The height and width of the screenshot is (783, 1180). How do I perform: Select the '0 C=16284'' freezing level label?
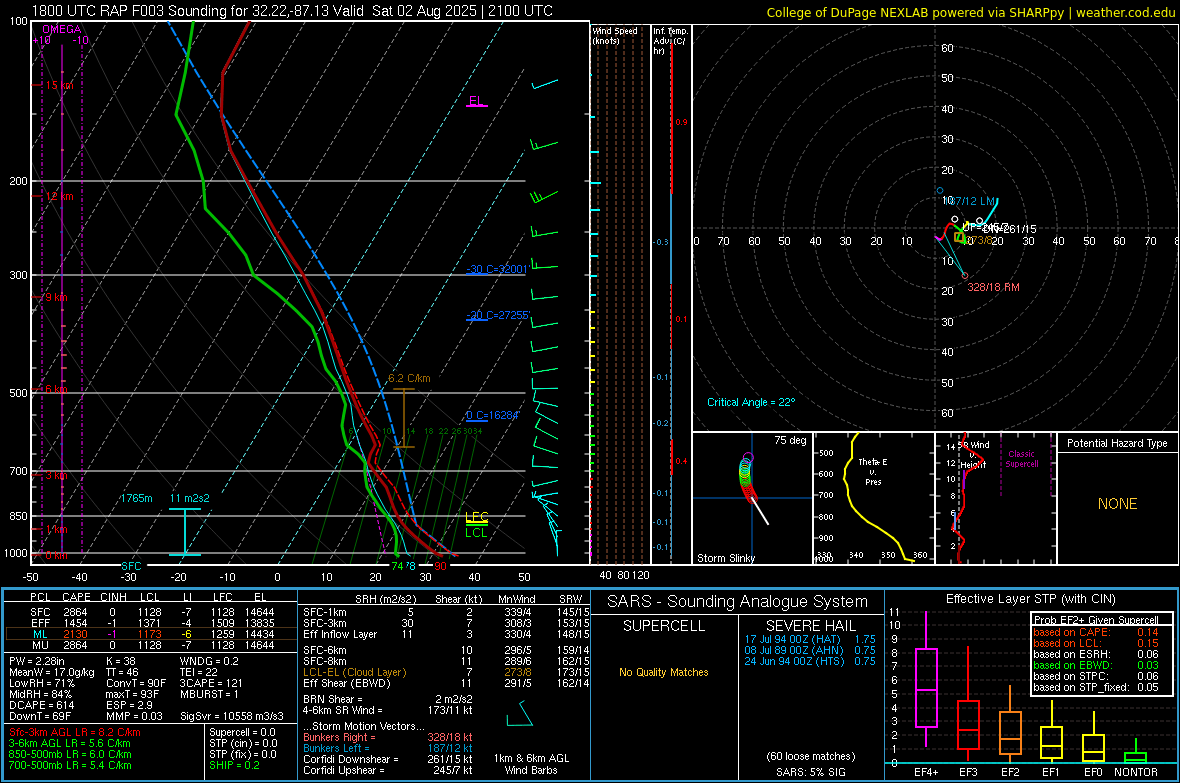click(x=492, y=416)
